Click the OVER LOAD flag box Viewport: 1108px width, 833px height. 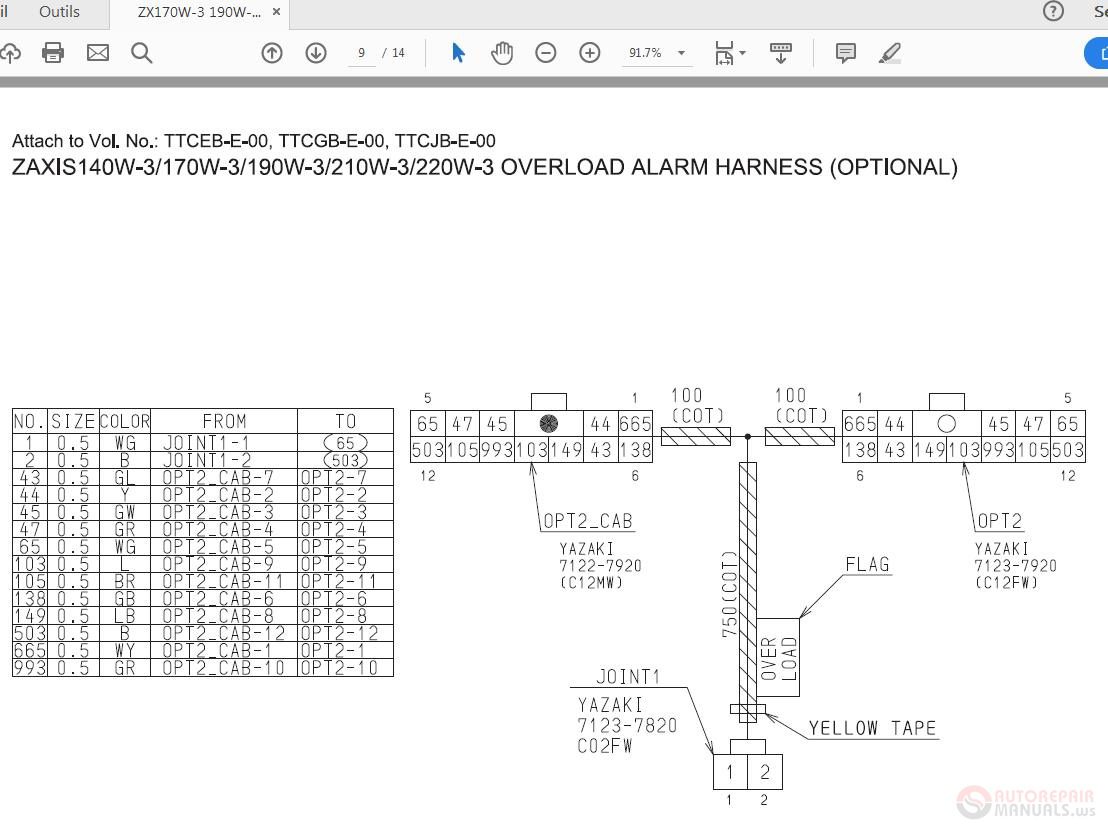778,658
